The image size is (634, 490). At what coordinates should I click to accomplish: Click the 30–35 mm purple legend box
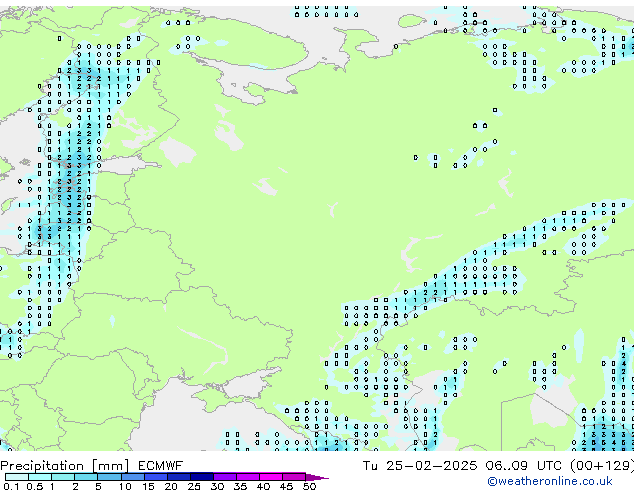click(225, 477)
